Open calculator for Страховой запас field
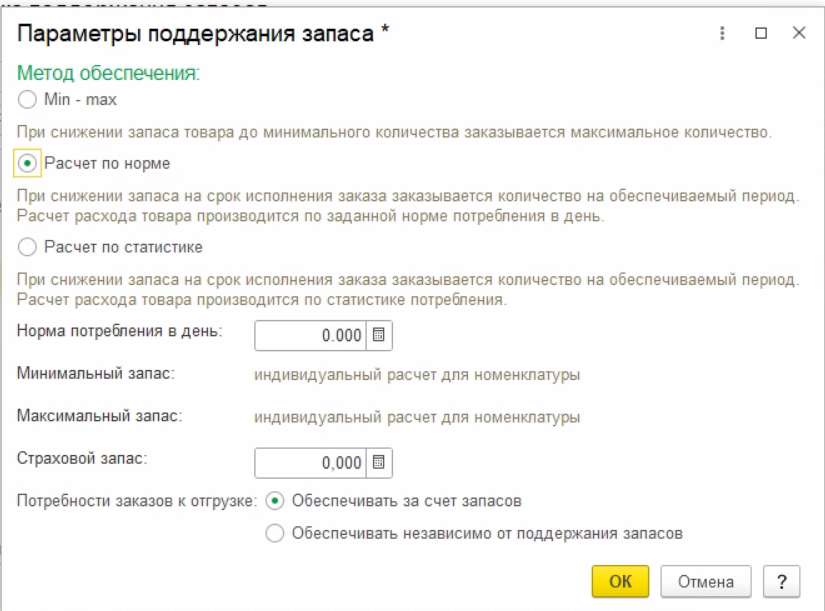This screenshot has width=825, height=611. [379, 462]
